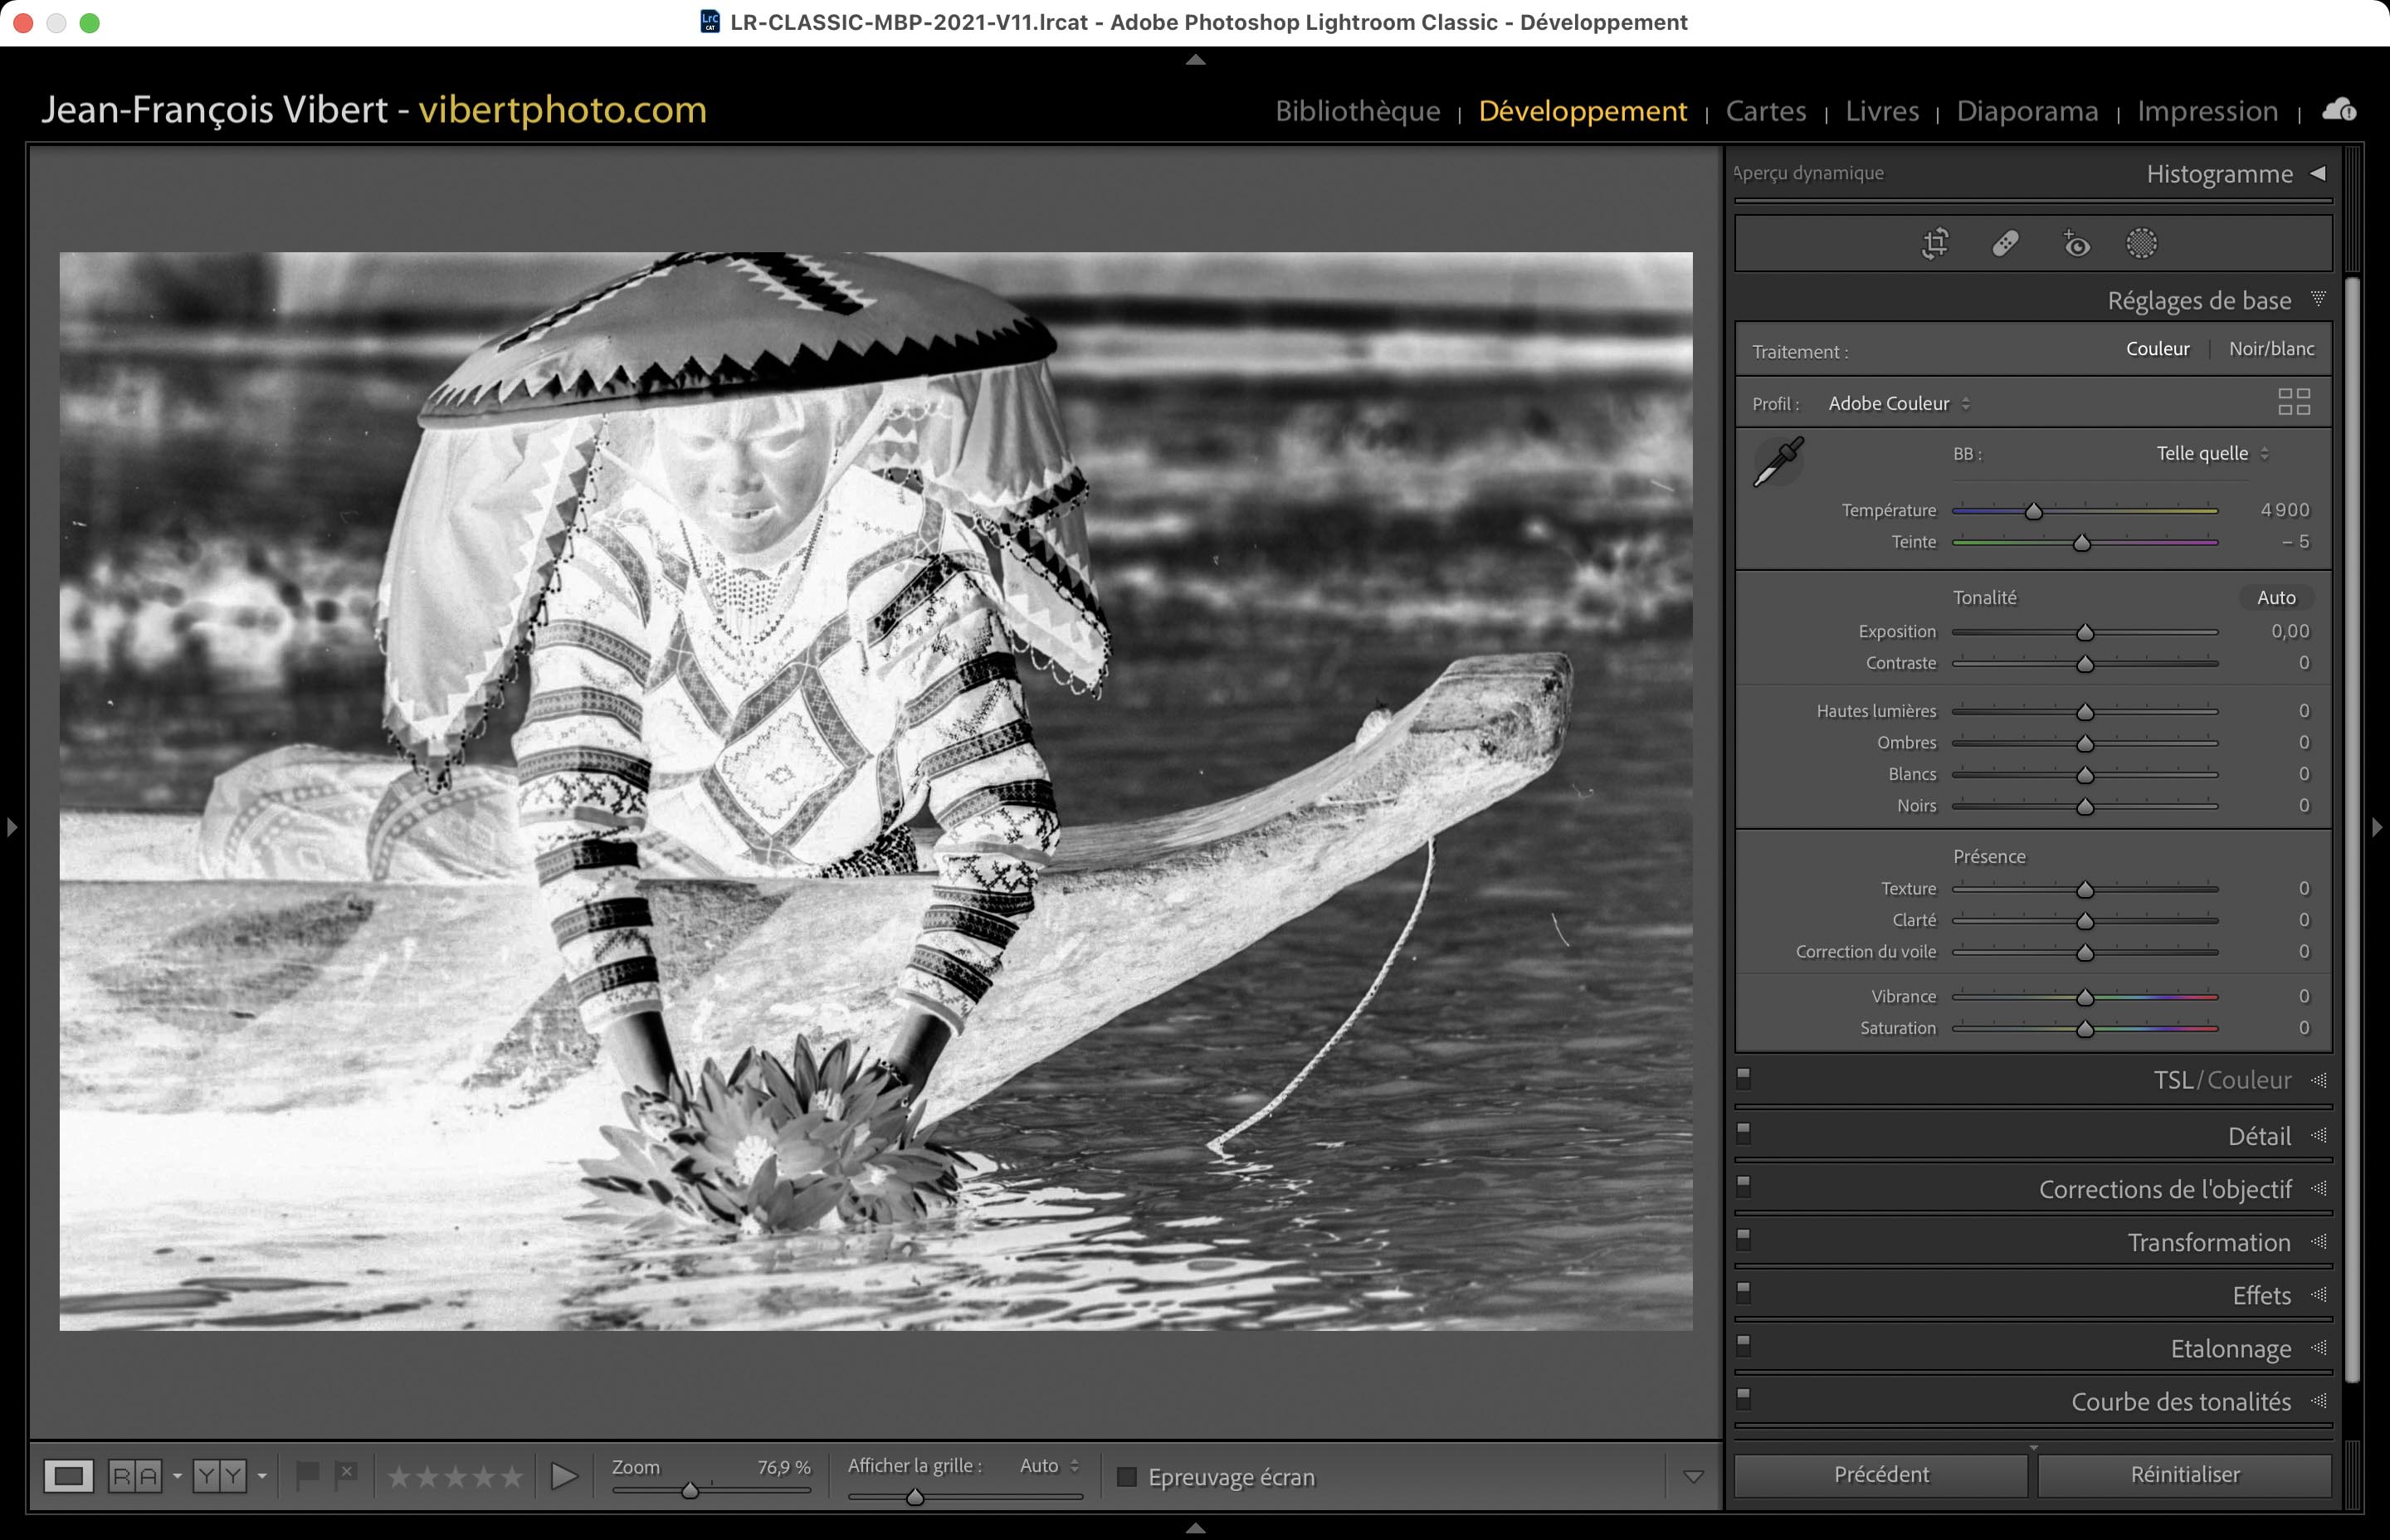Pick the white balance eyedropper
2390x1540 pixels.
tap(1779, 462)
